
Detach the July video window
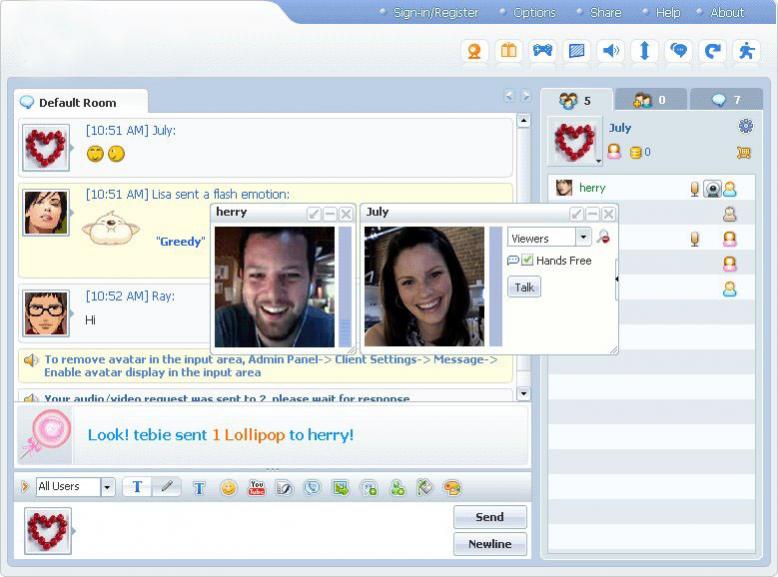click(x=576, y=214)
